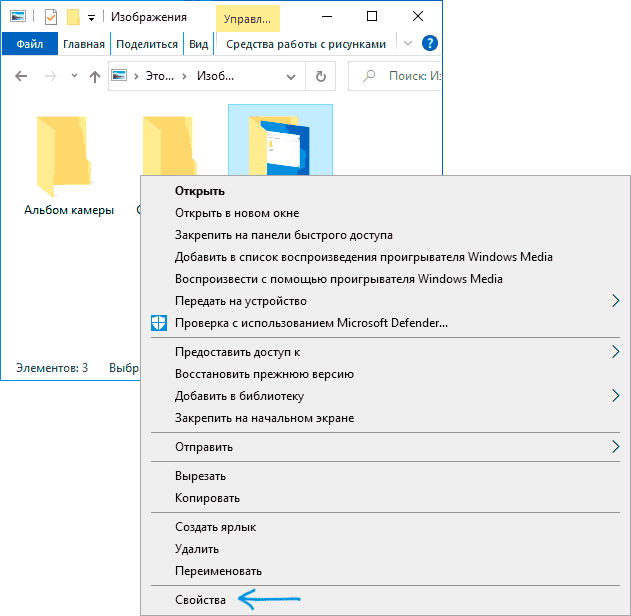Click the Изоб... breadcrumb segment
Image resolution: width=631 pixels, height=616 pixels.
coord(215,76)
